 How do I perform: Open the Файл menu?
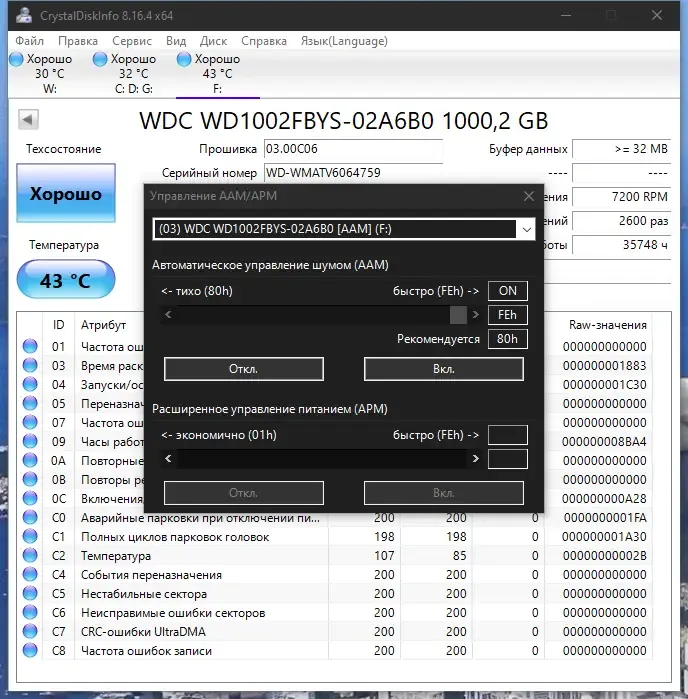pyautogui.click(x=29, y=41)
